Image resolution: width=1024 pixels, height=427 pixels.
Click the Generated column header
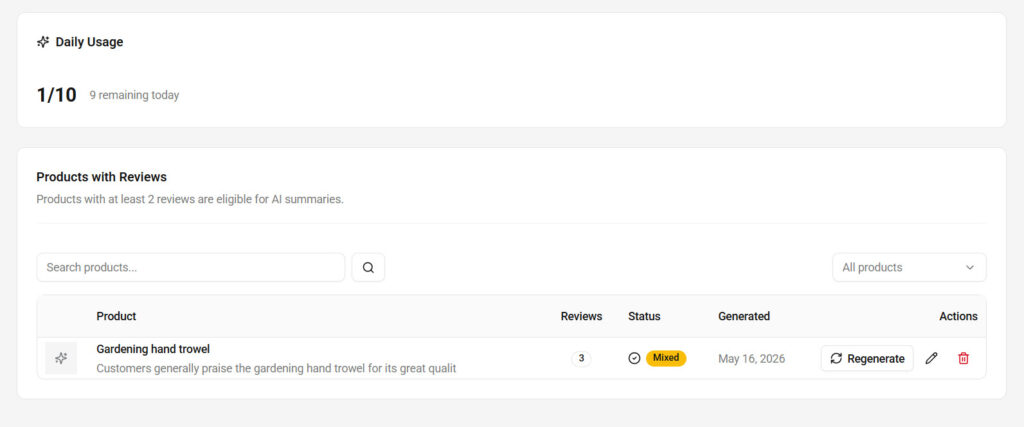744,317
